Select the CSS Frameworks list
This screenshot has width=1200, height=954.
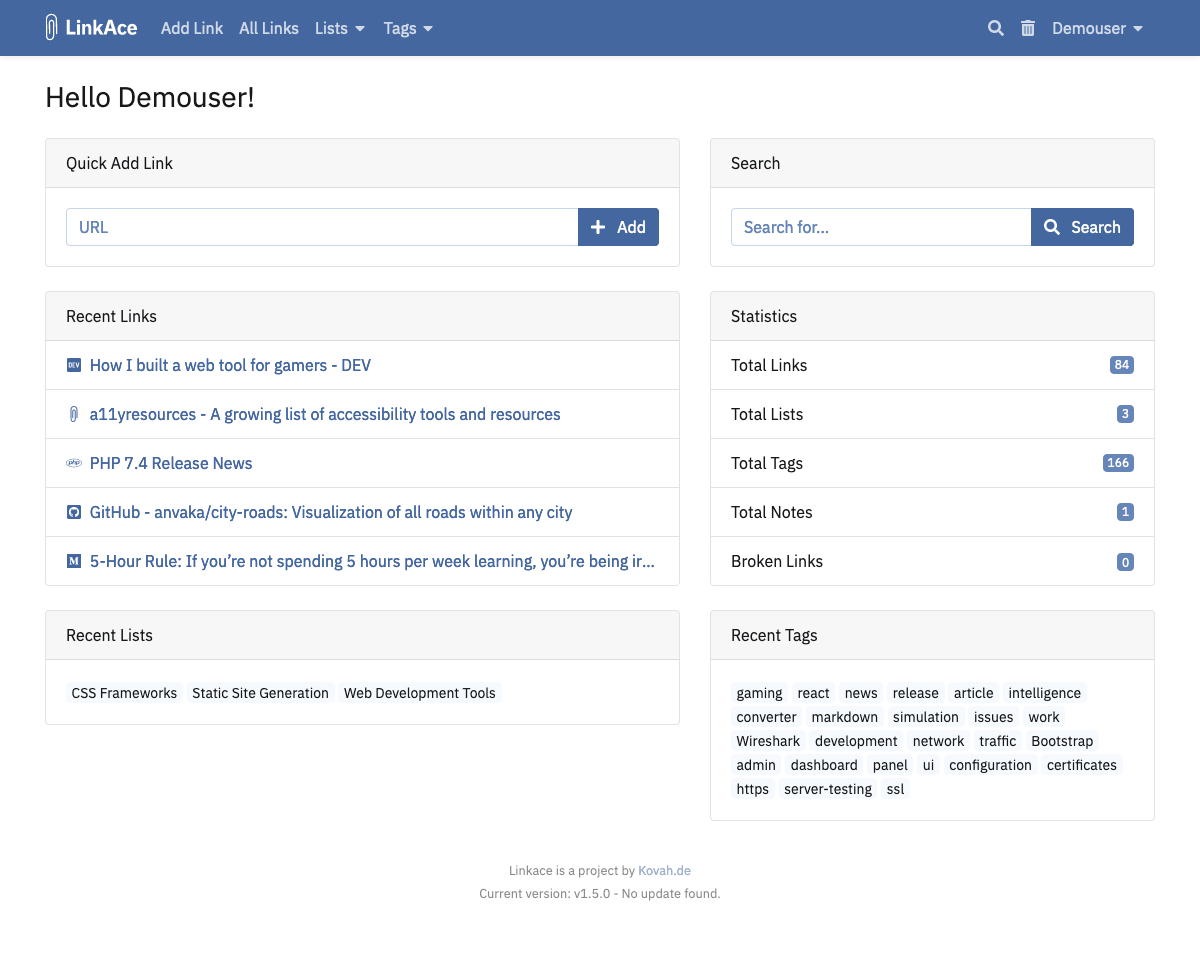coord(124,693)
